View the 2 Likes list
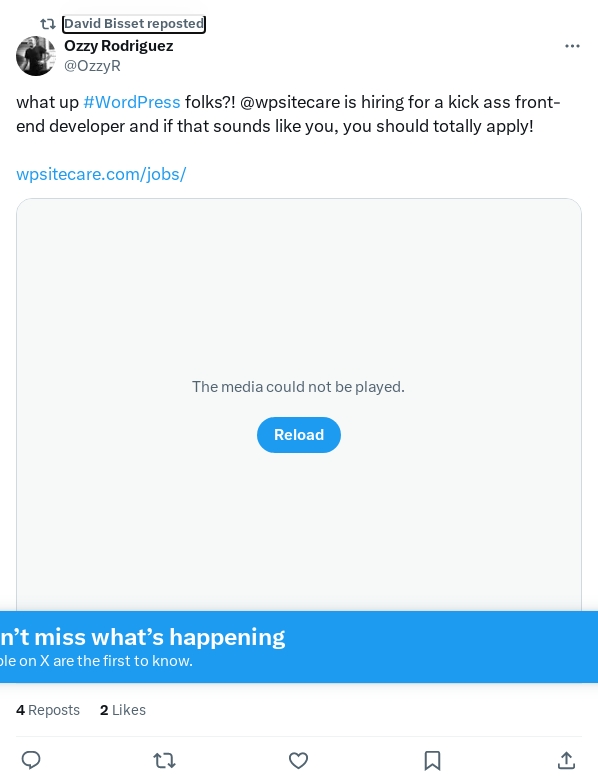This screenshot has width=598, height=776. tap(123, 710)
